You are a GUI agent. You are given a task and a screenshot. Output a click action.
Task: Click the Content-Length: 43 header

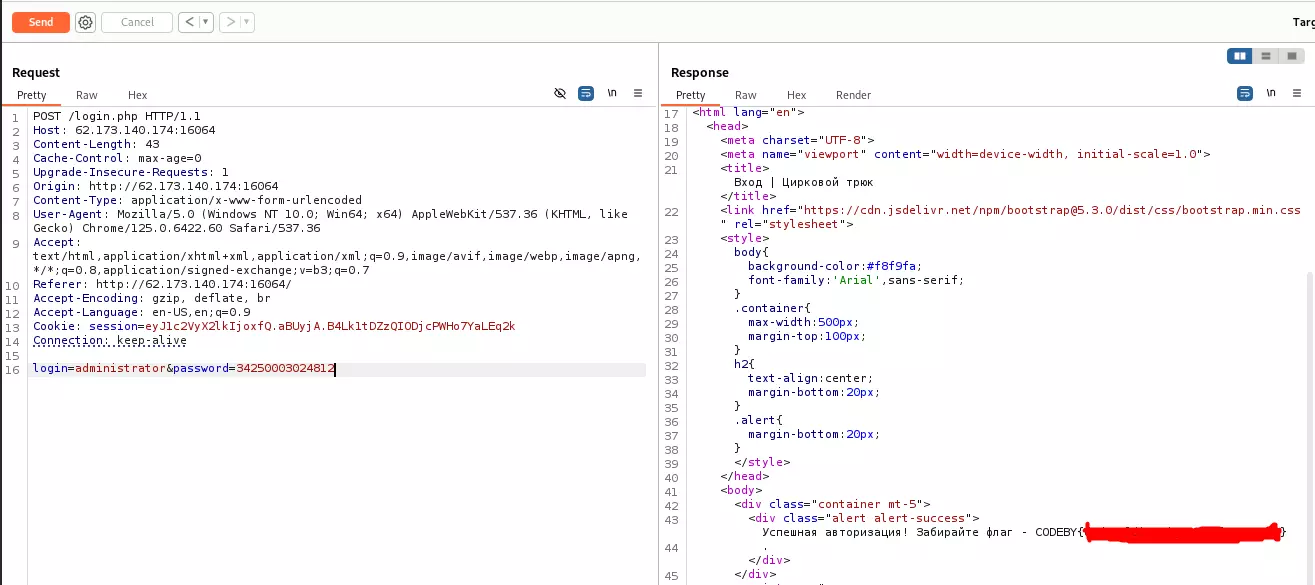[x=96, y=144]
